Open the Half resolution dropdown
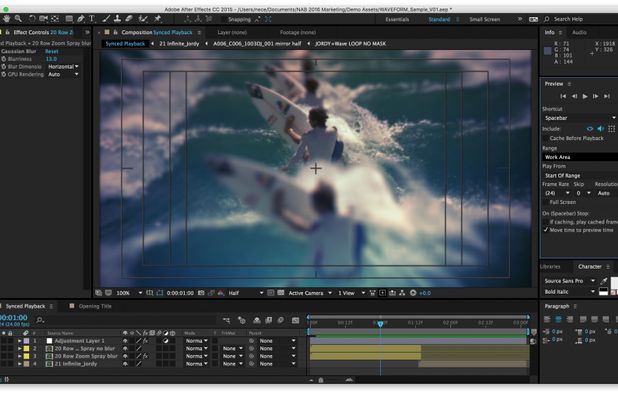The height and width of the screenshot is (394, 618). [x=246, y=293]
